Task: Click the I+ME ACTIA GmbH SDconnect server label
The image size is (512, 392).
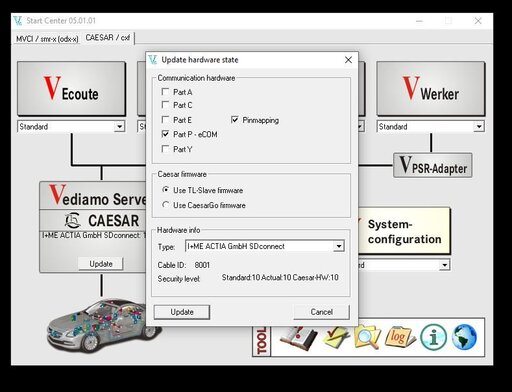Action: click(x=93, y=235)
